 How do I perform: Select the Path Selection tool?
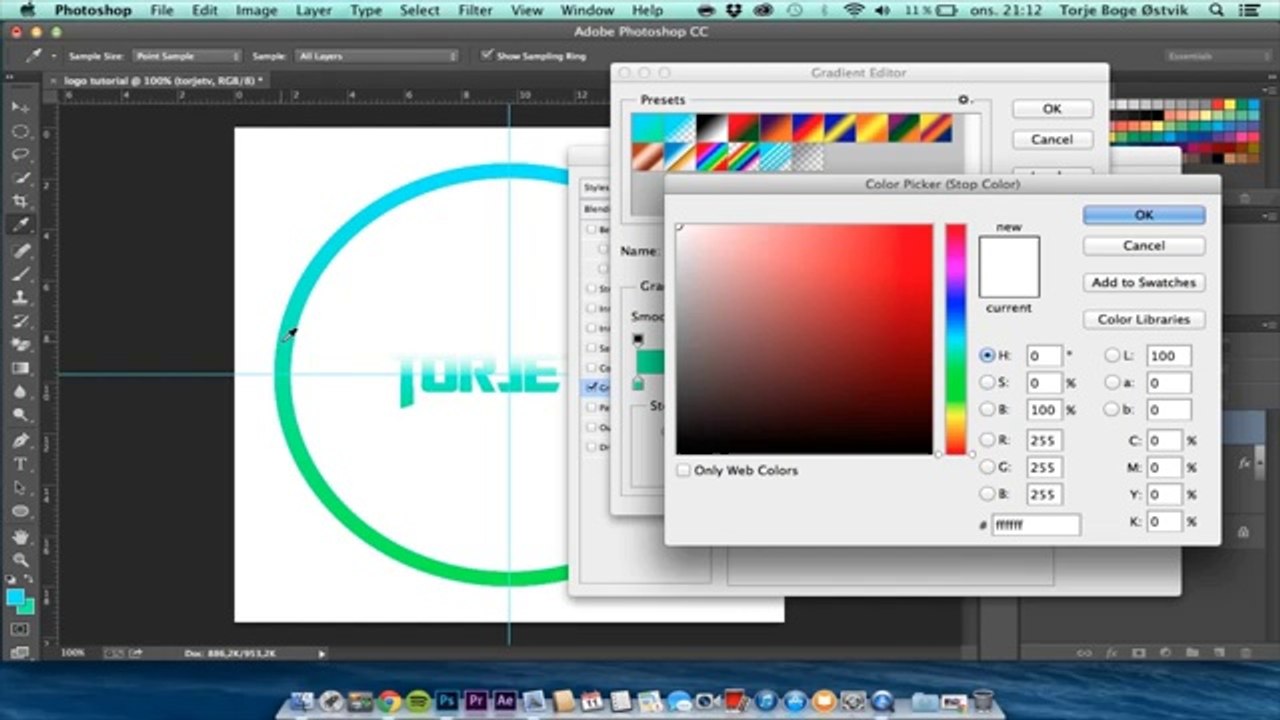[20, 488]
